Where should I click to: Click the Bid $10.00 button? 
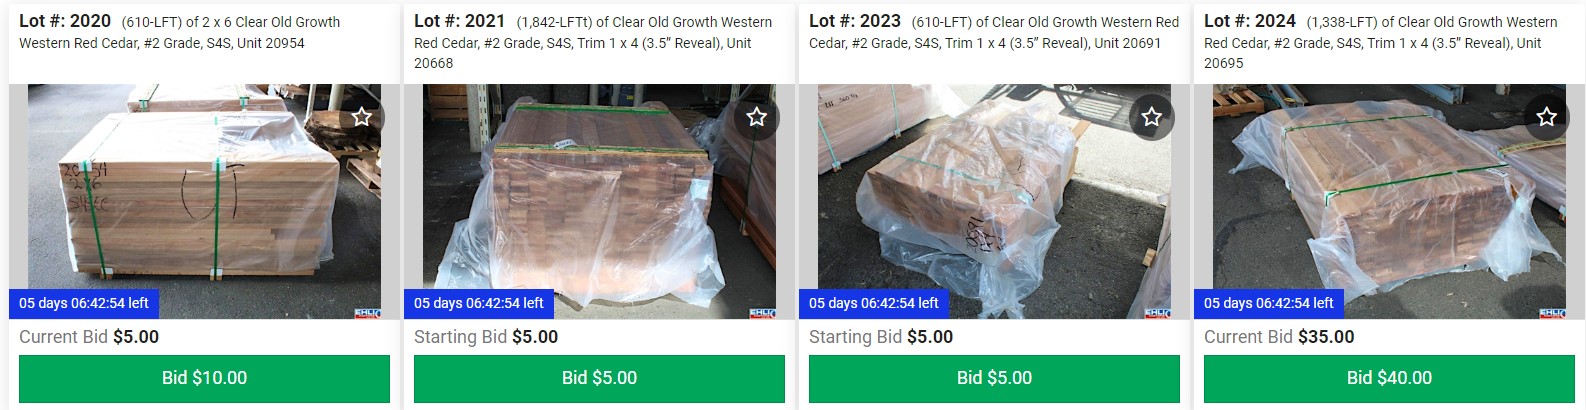204,378
